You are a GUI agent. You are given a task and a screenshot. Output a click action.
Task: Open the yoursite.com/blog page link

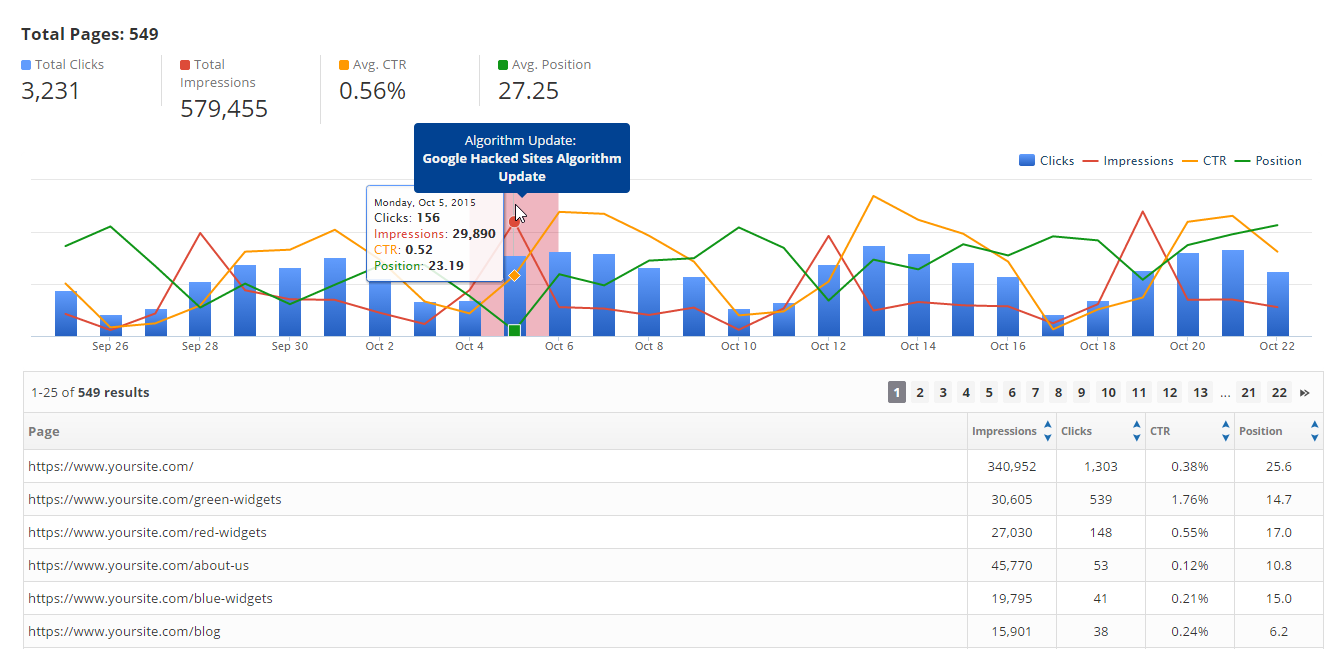[x=124, y=631]
